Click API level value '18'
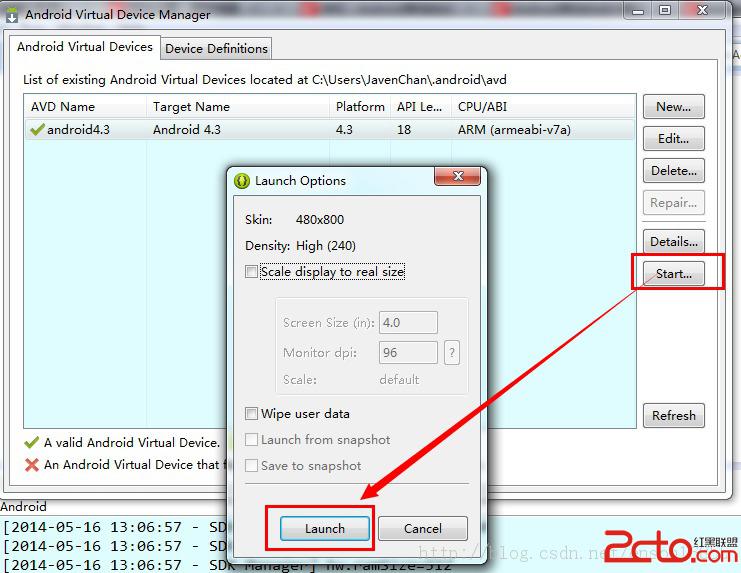 pos(404,129)
